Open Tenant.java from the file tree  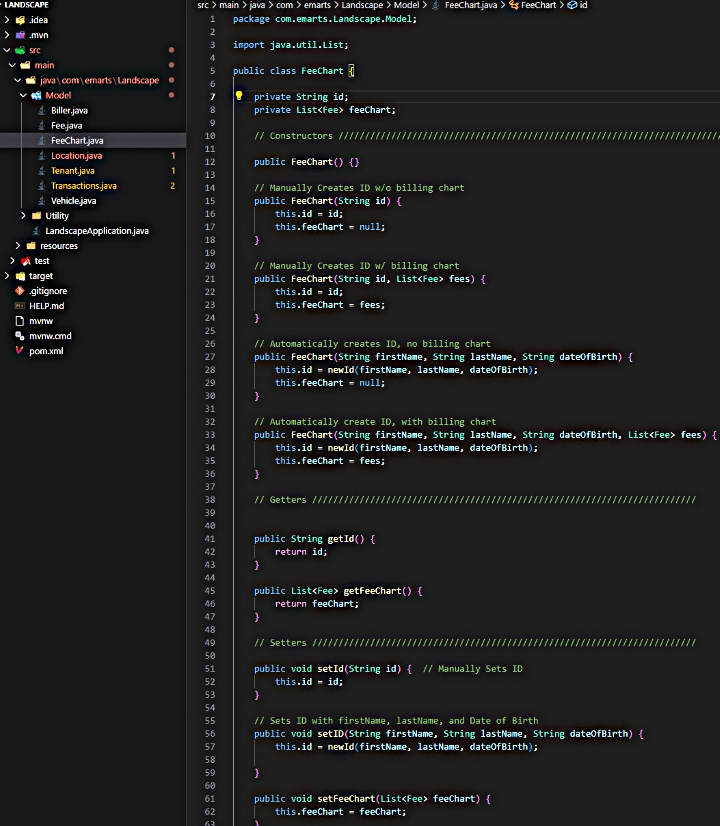point(72,171)
